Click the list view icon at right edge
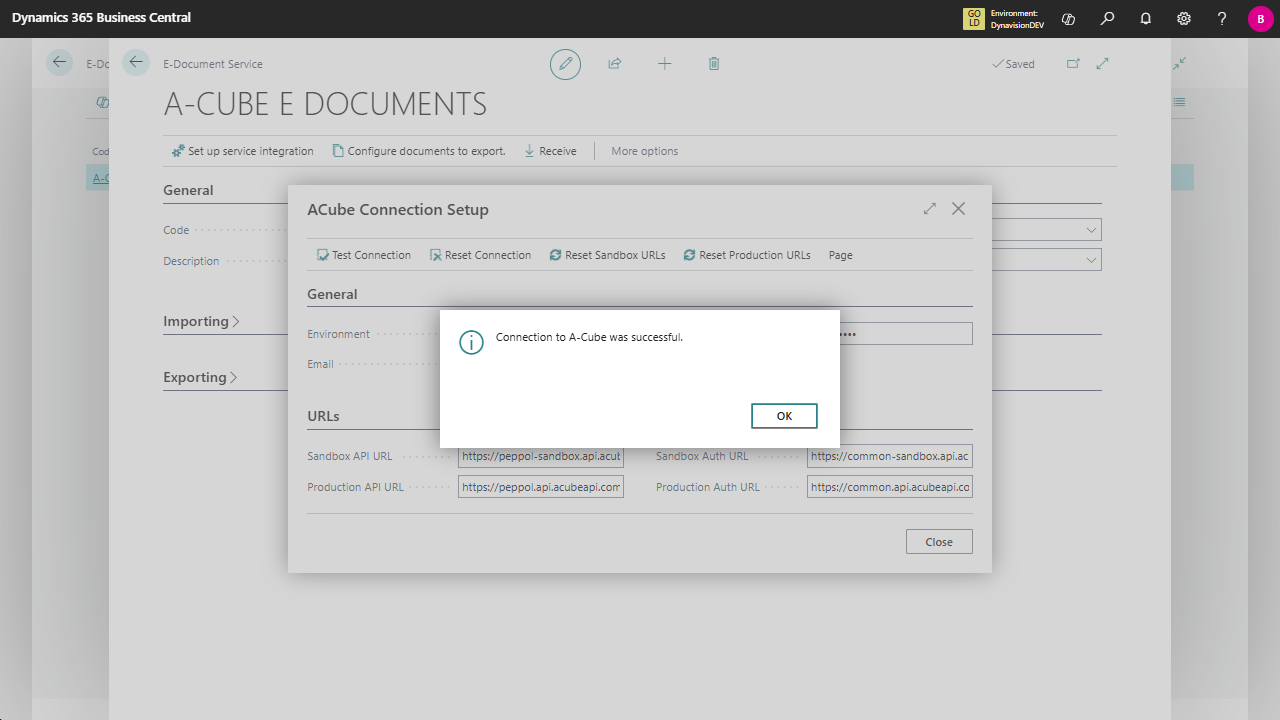 (1180, 102)
